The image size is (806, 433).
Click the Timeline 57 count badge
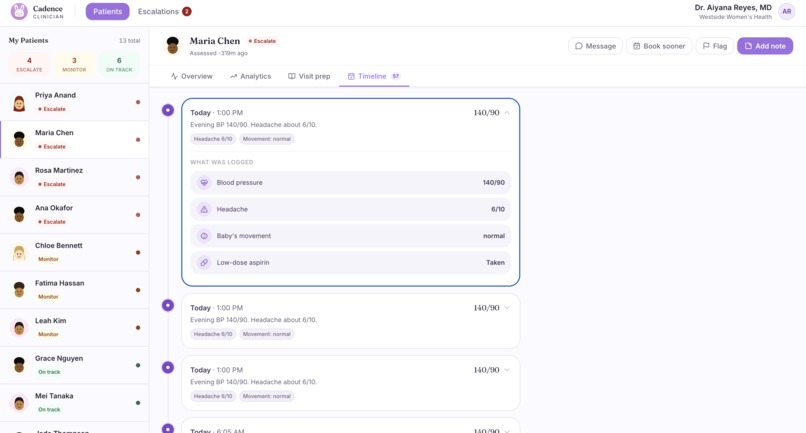point(395,76)
